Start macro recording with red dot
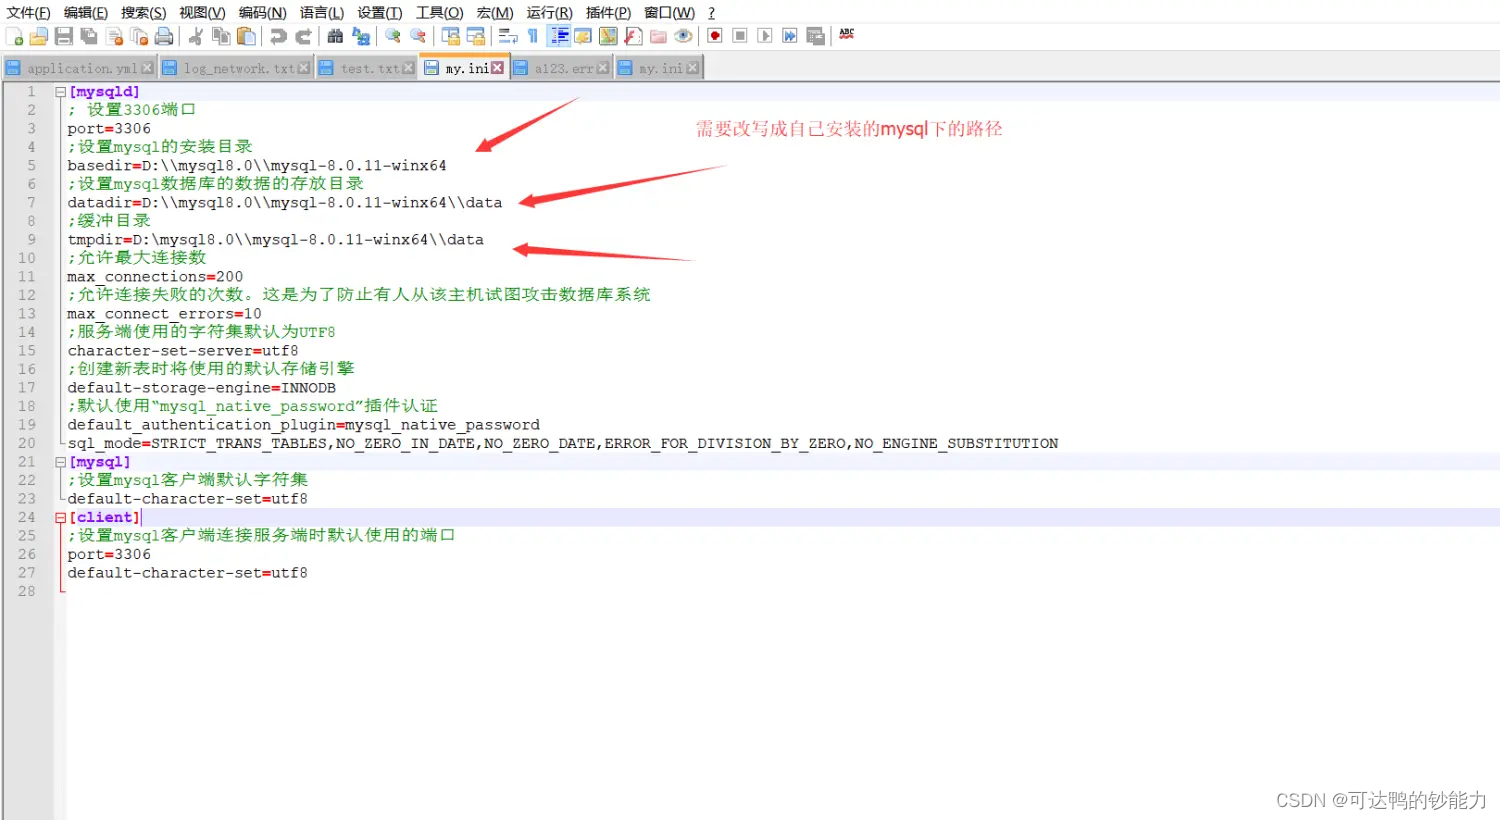This screenshot has height=820, width=1500. [x=715, y=36]
